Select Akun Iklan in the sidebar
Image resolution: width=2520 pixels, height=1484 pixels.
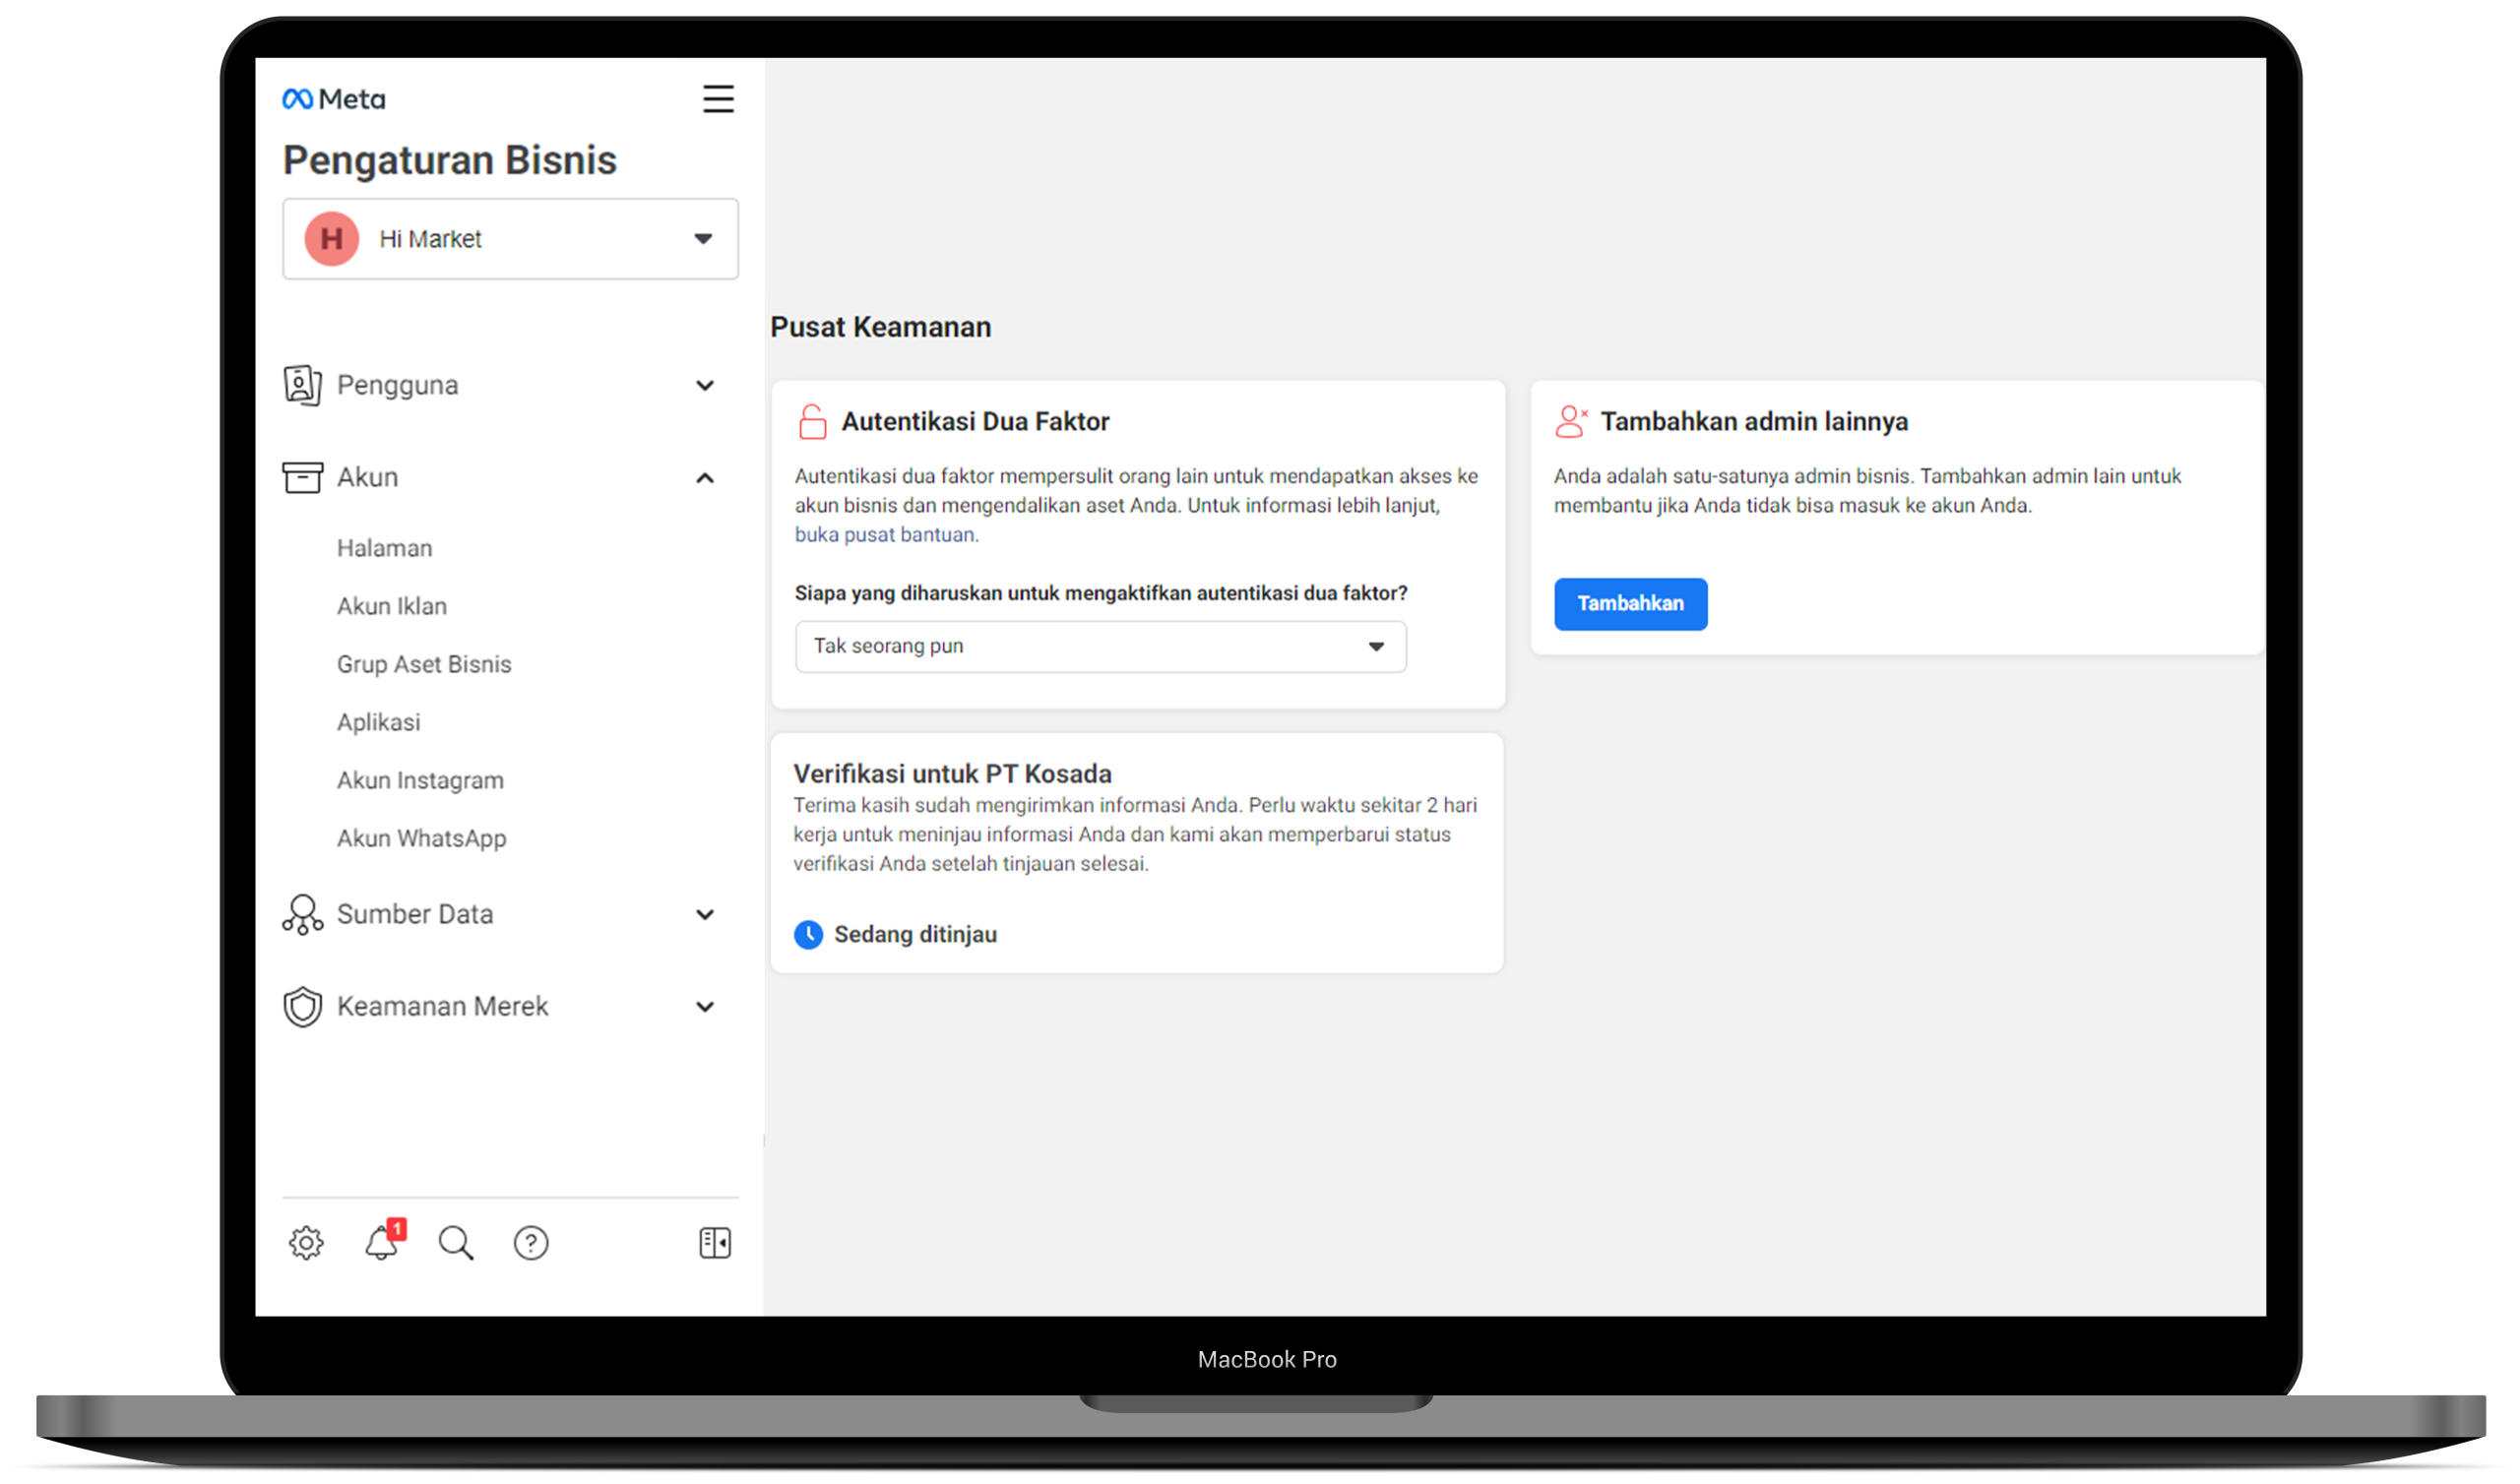coord(392,606)
